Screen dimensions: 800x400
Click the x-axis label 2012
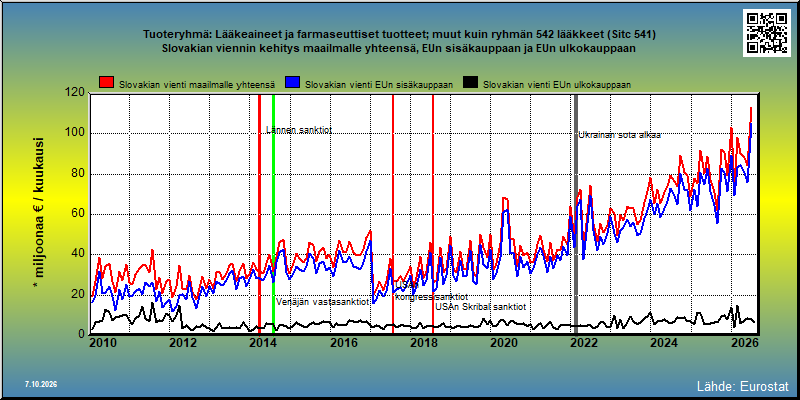pyautogui.click(x=183, y=343)
